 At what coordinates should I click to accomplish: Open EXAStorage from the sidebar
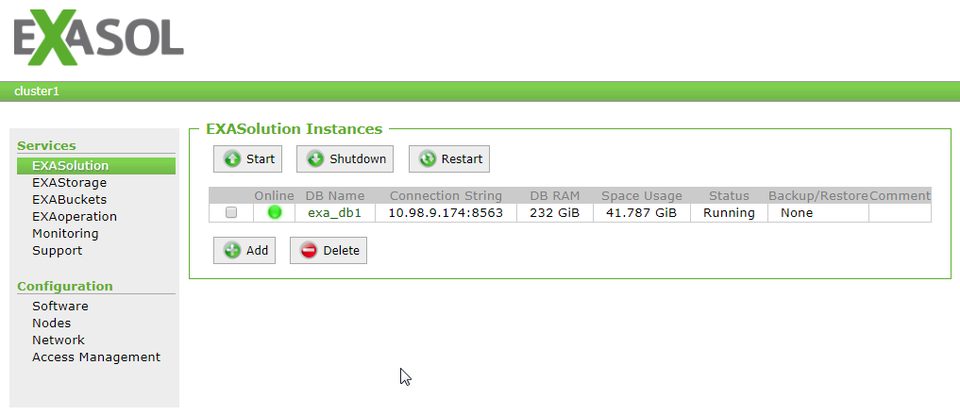pos(69,183)
